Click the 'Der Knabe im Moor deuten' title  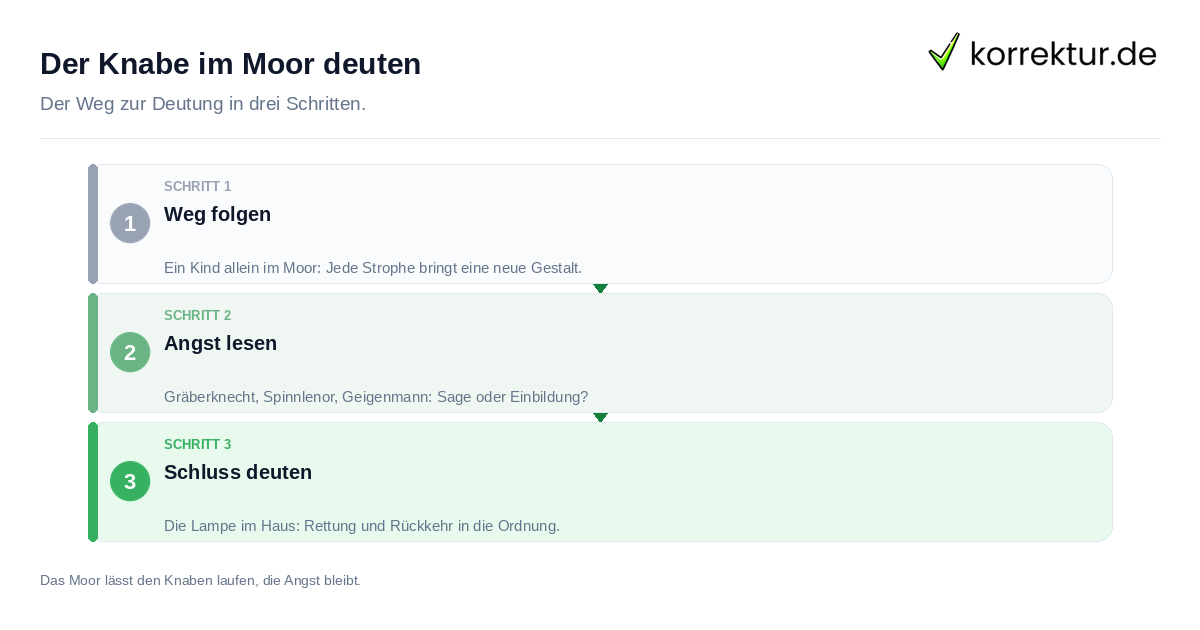tap(230, 64)
